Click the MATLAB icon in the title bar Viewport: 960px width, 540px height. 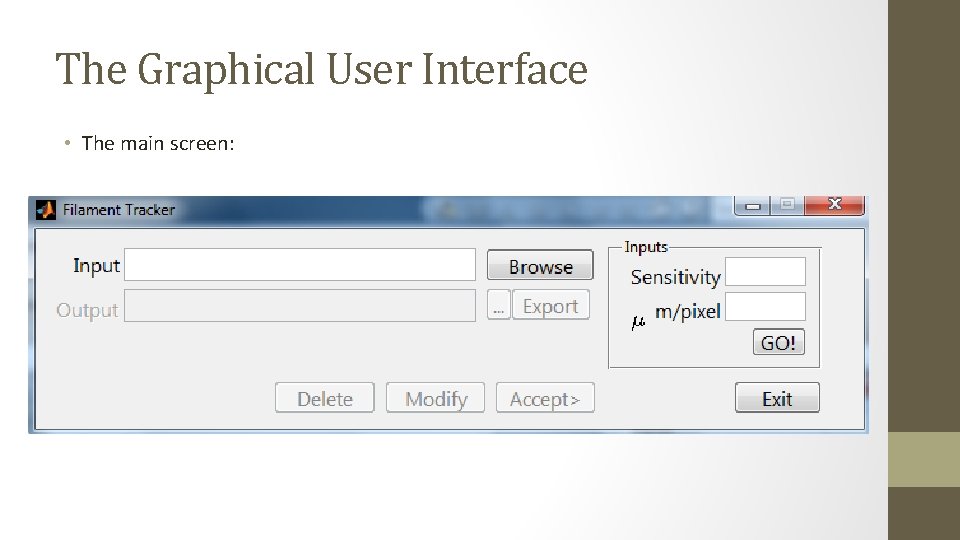pos(45,210)
